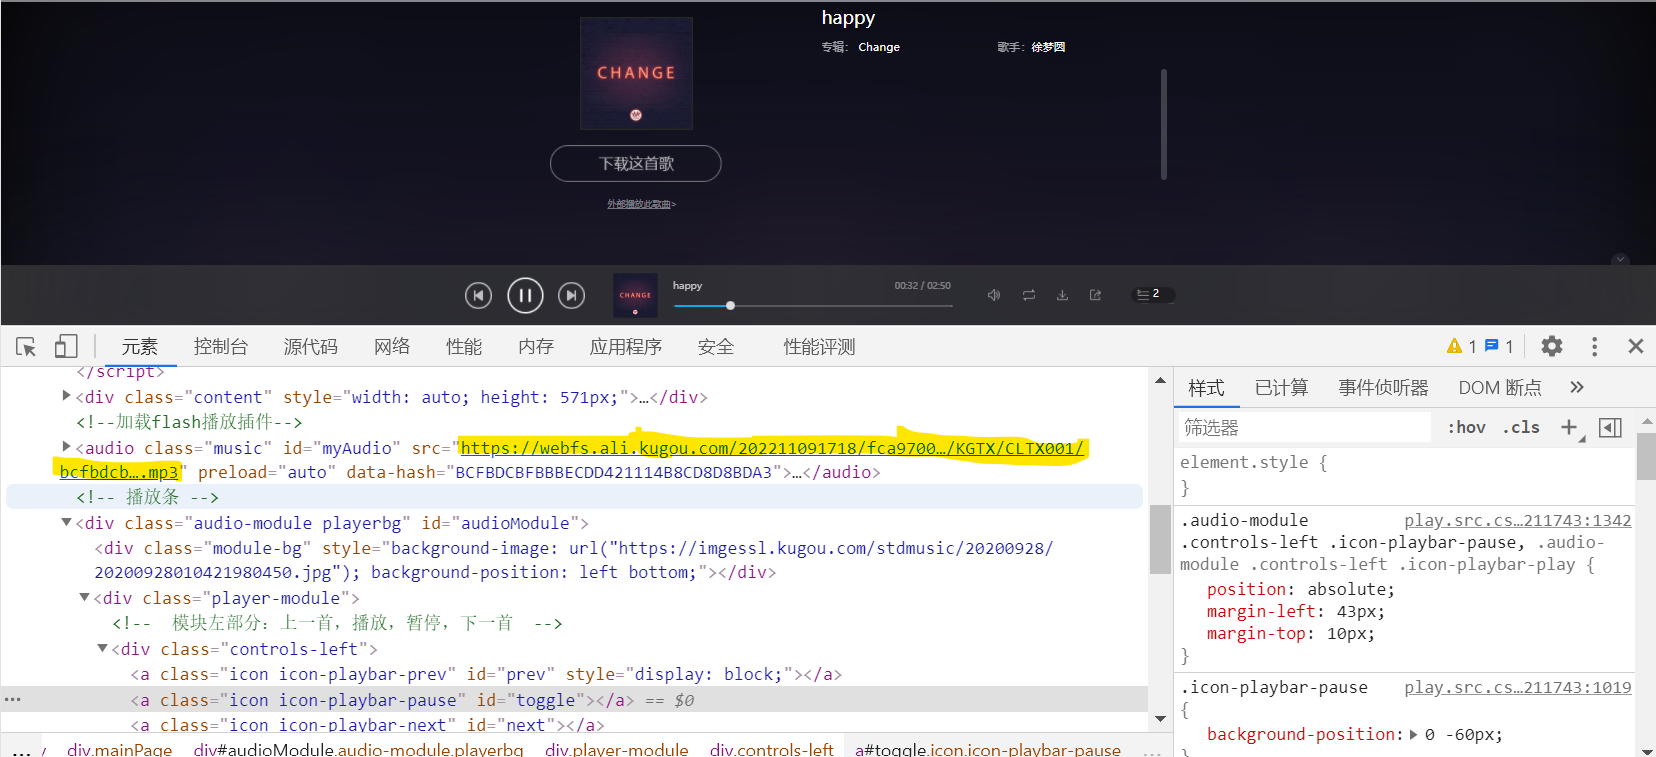1656x757 pixels.
Task: Click the blue message count indicator
Action: point(1499,346)
